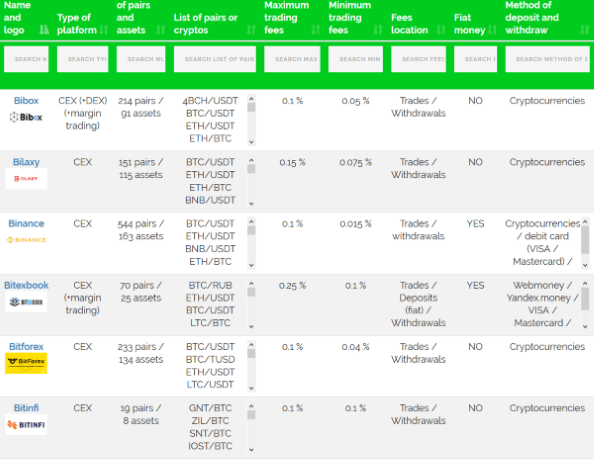Screen dimensions: 594x459
Task: Click the 0.015 % minimum fee cell
Action: [x=355, y=224]
